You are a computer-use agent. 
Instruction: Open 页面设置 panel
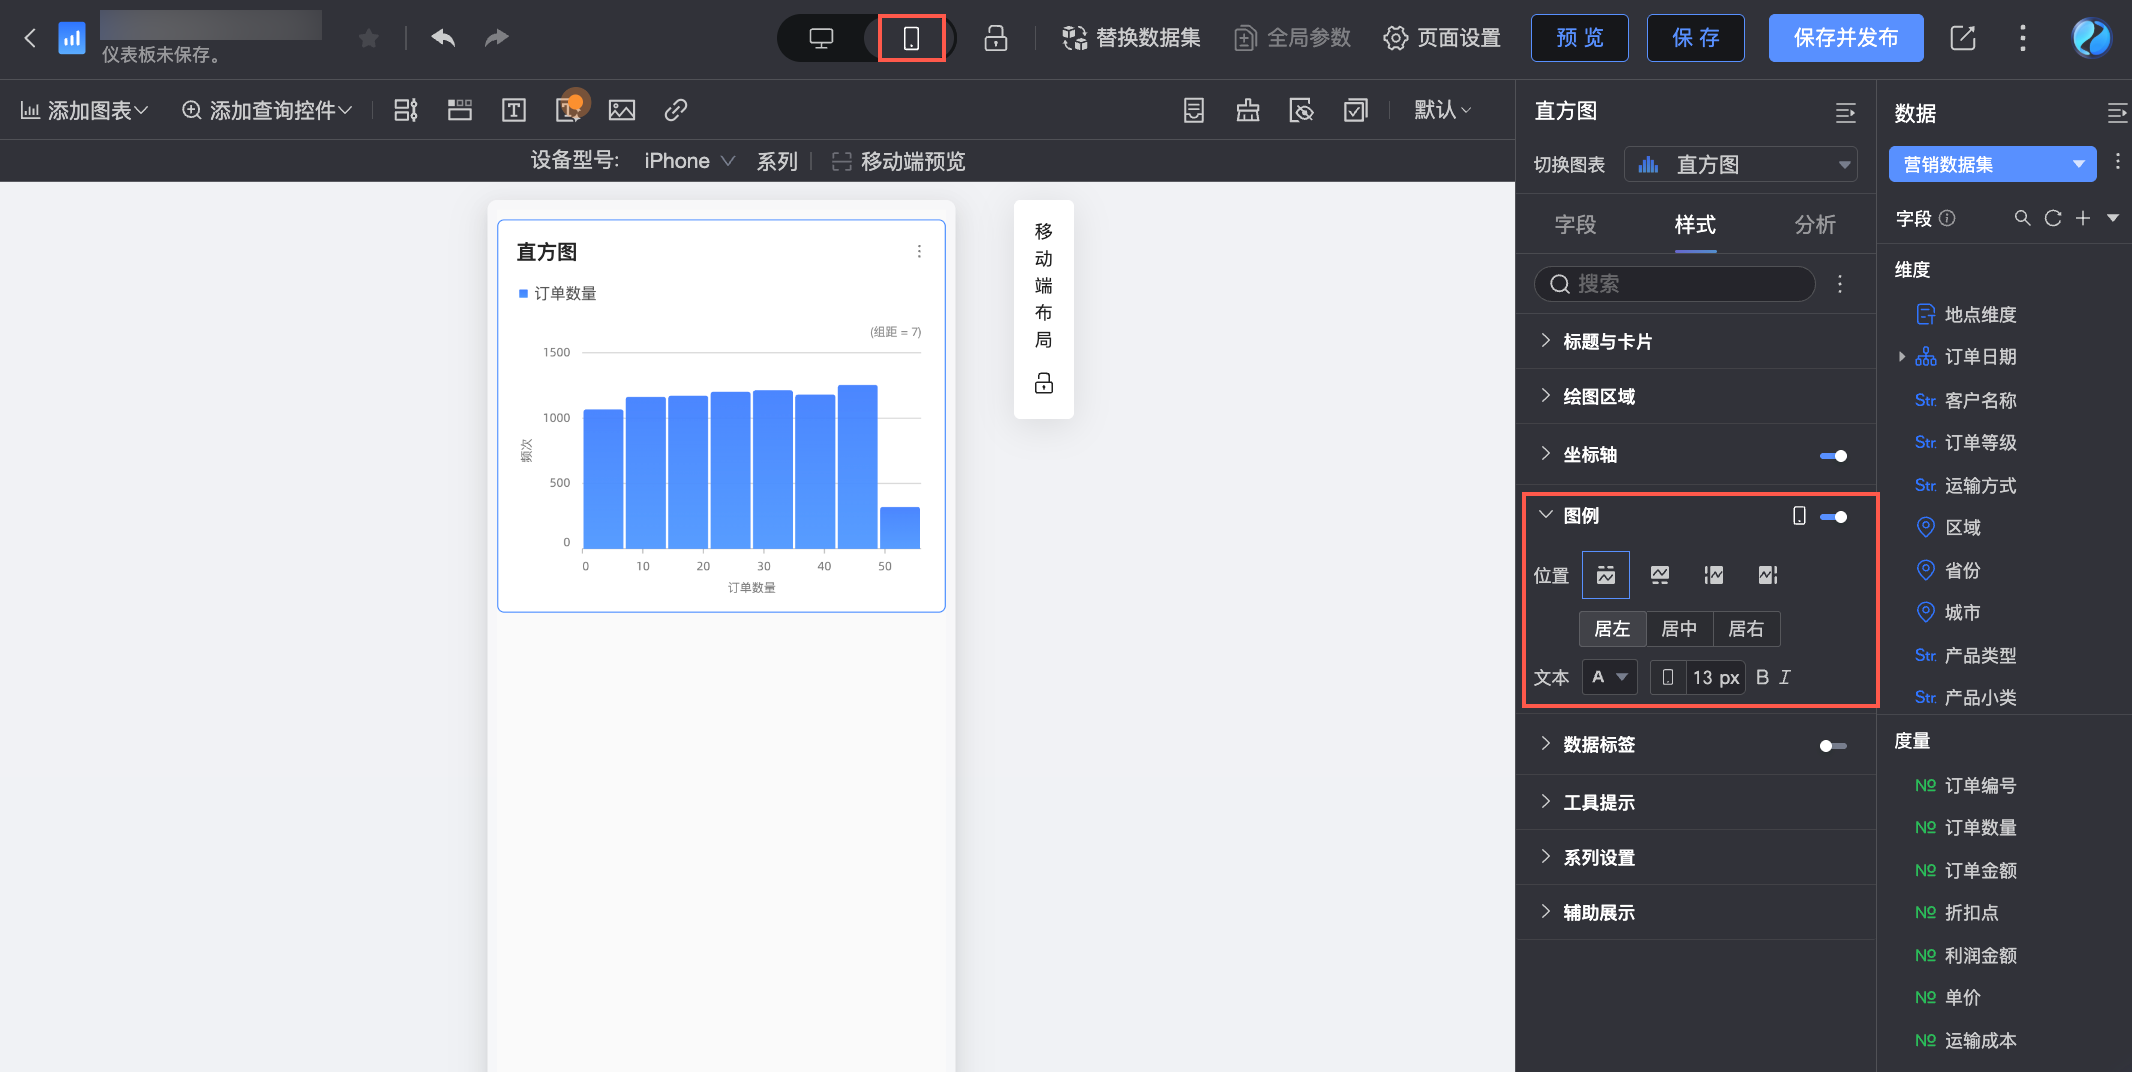[1442, 38]
